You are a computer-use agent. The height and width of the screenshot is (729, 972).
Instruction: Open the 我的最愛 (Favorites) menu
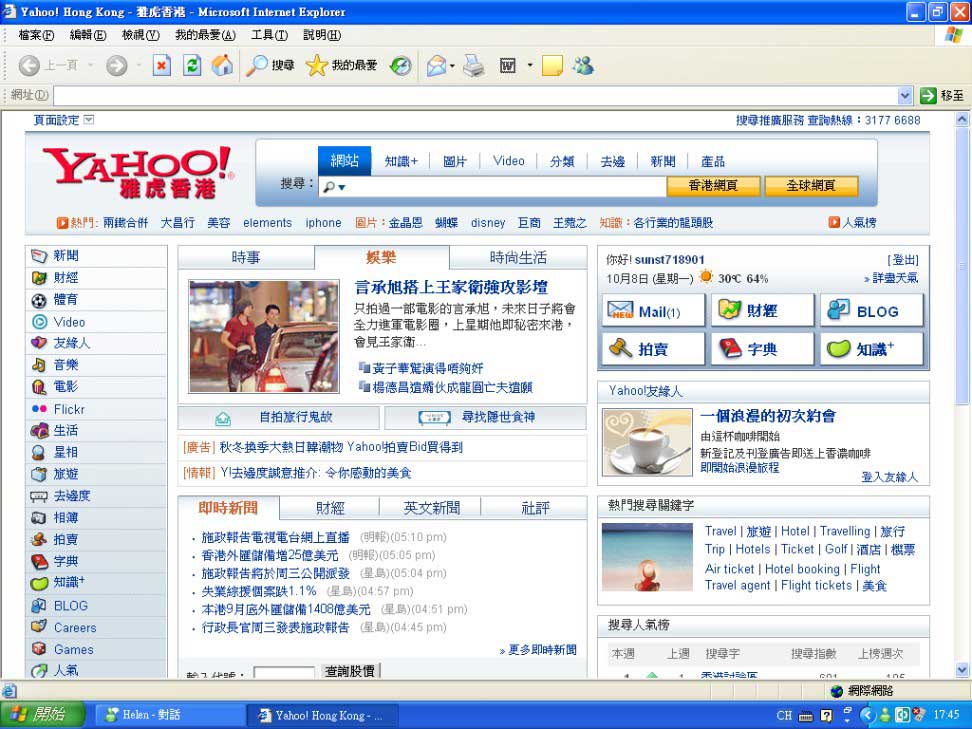click(x=205, y=35)
